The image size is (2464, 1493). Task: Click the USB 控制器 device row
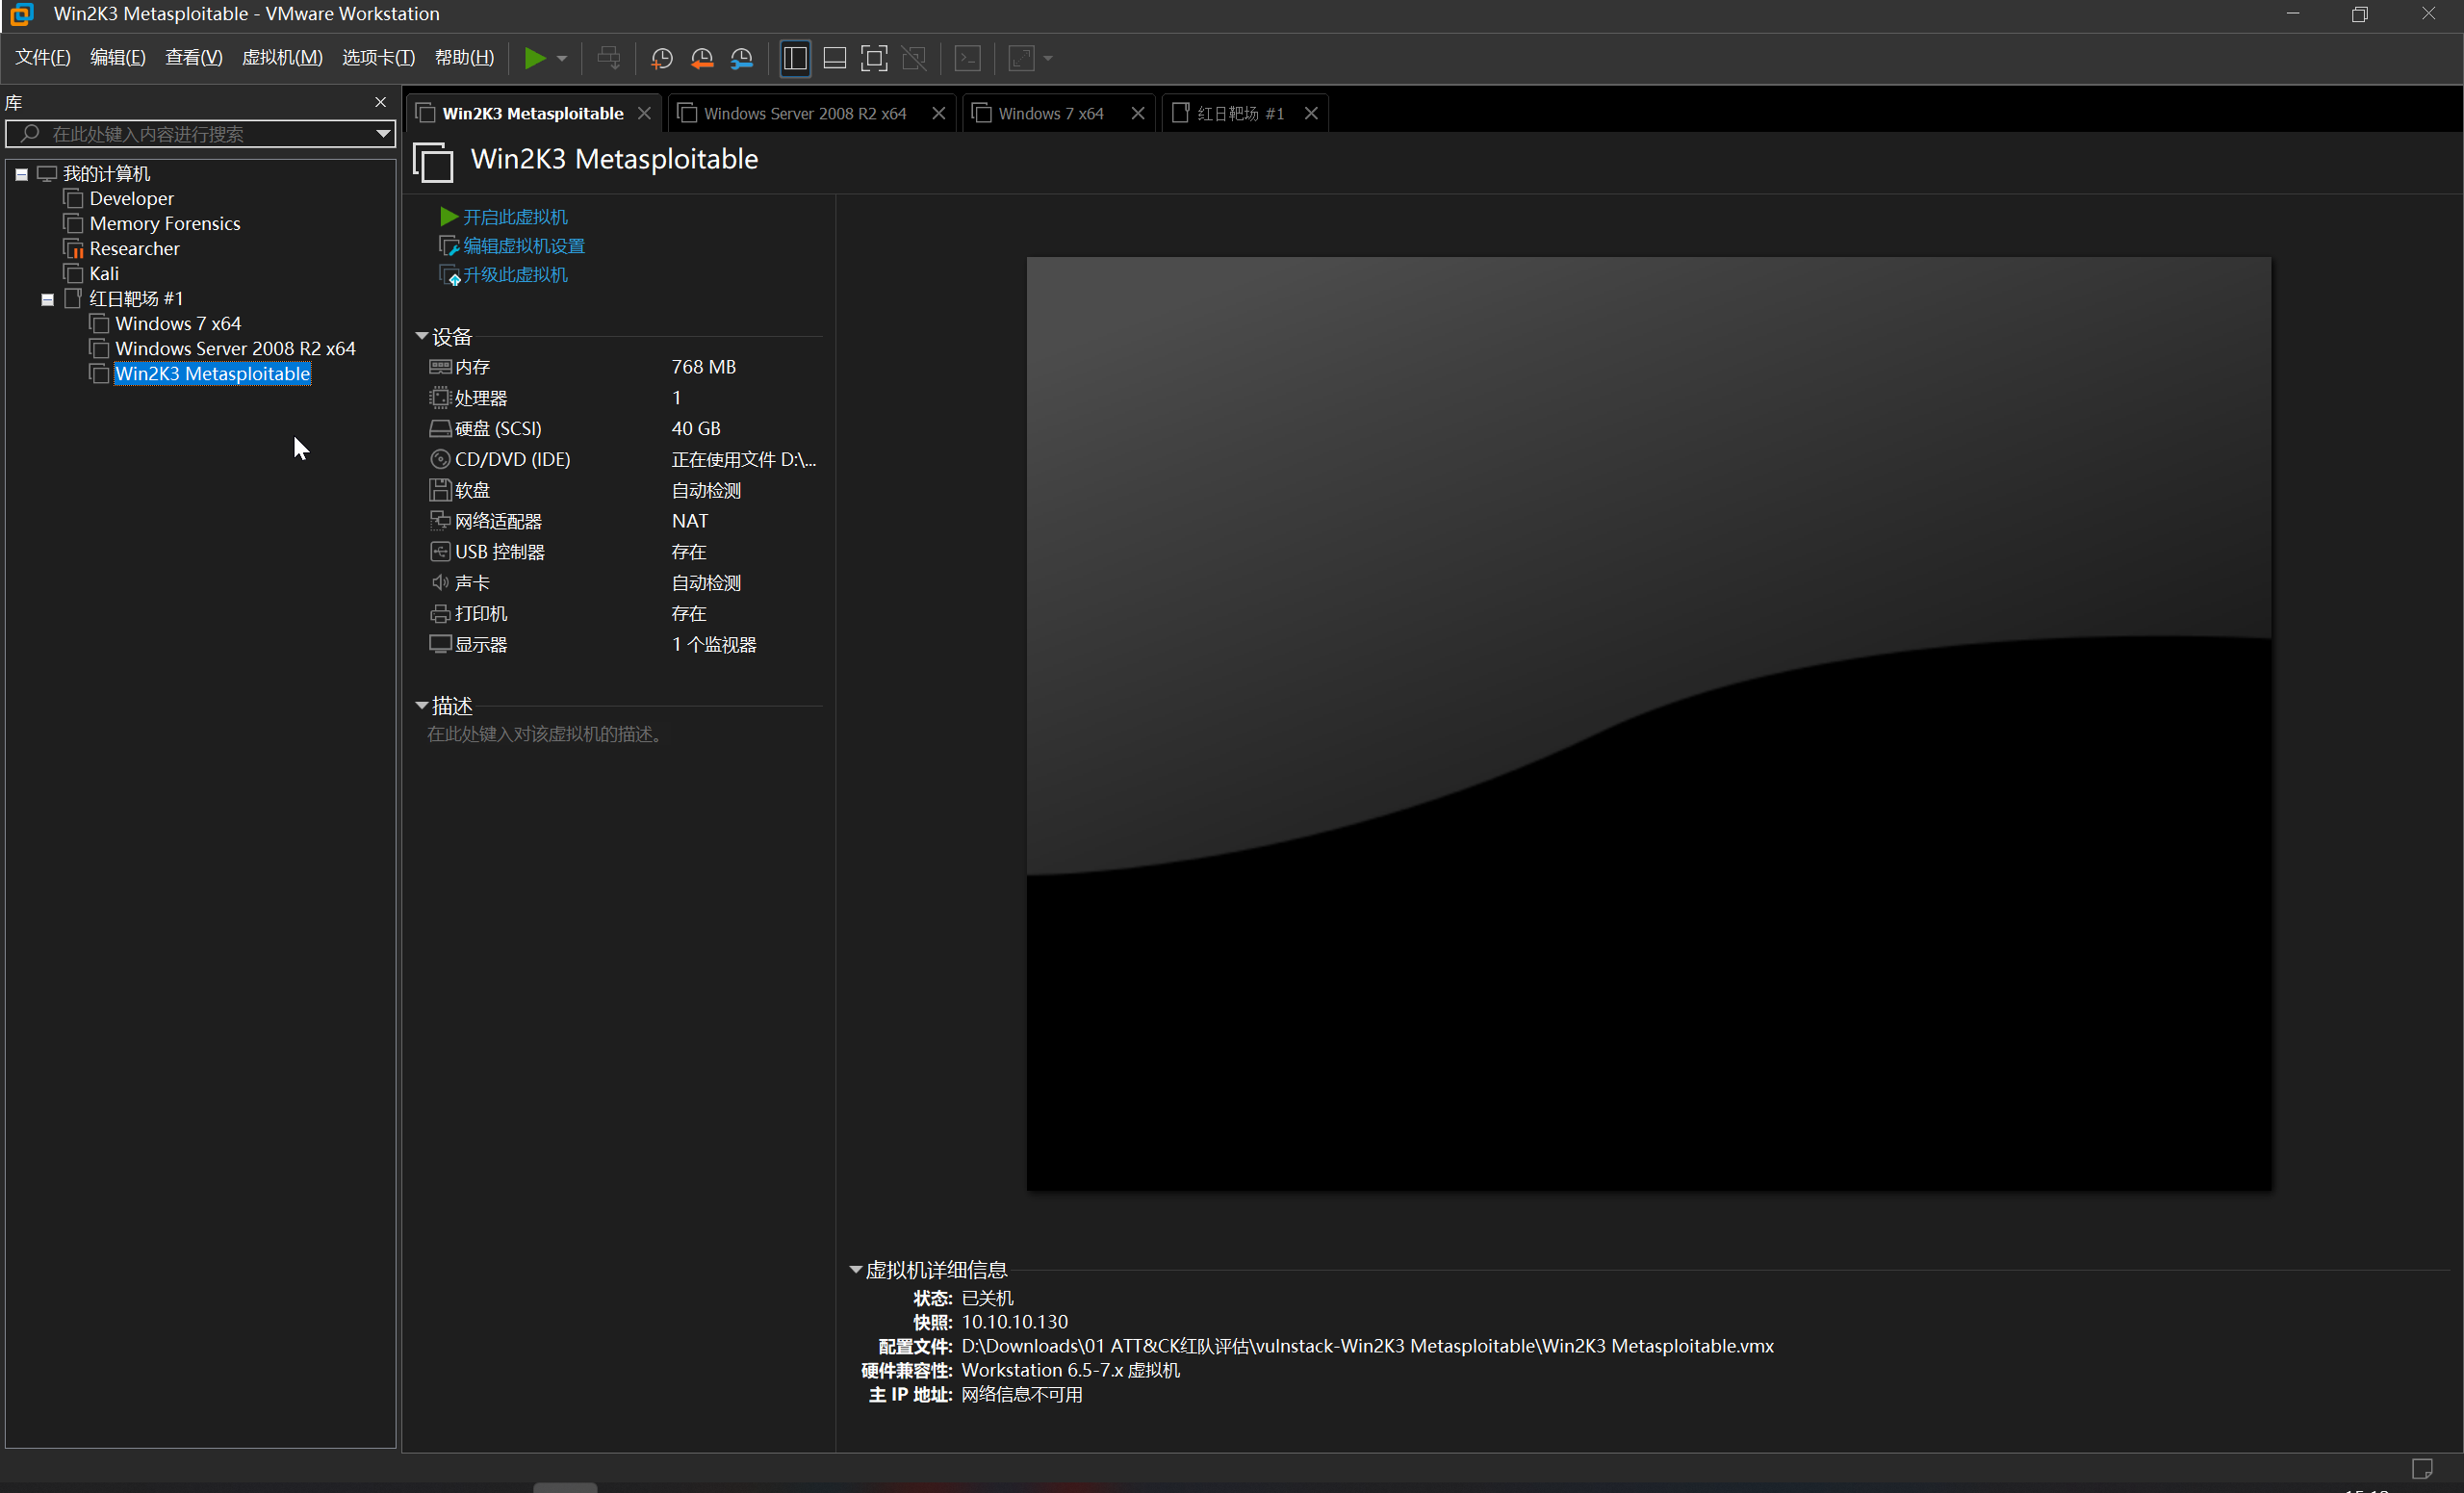coord(622,552)
